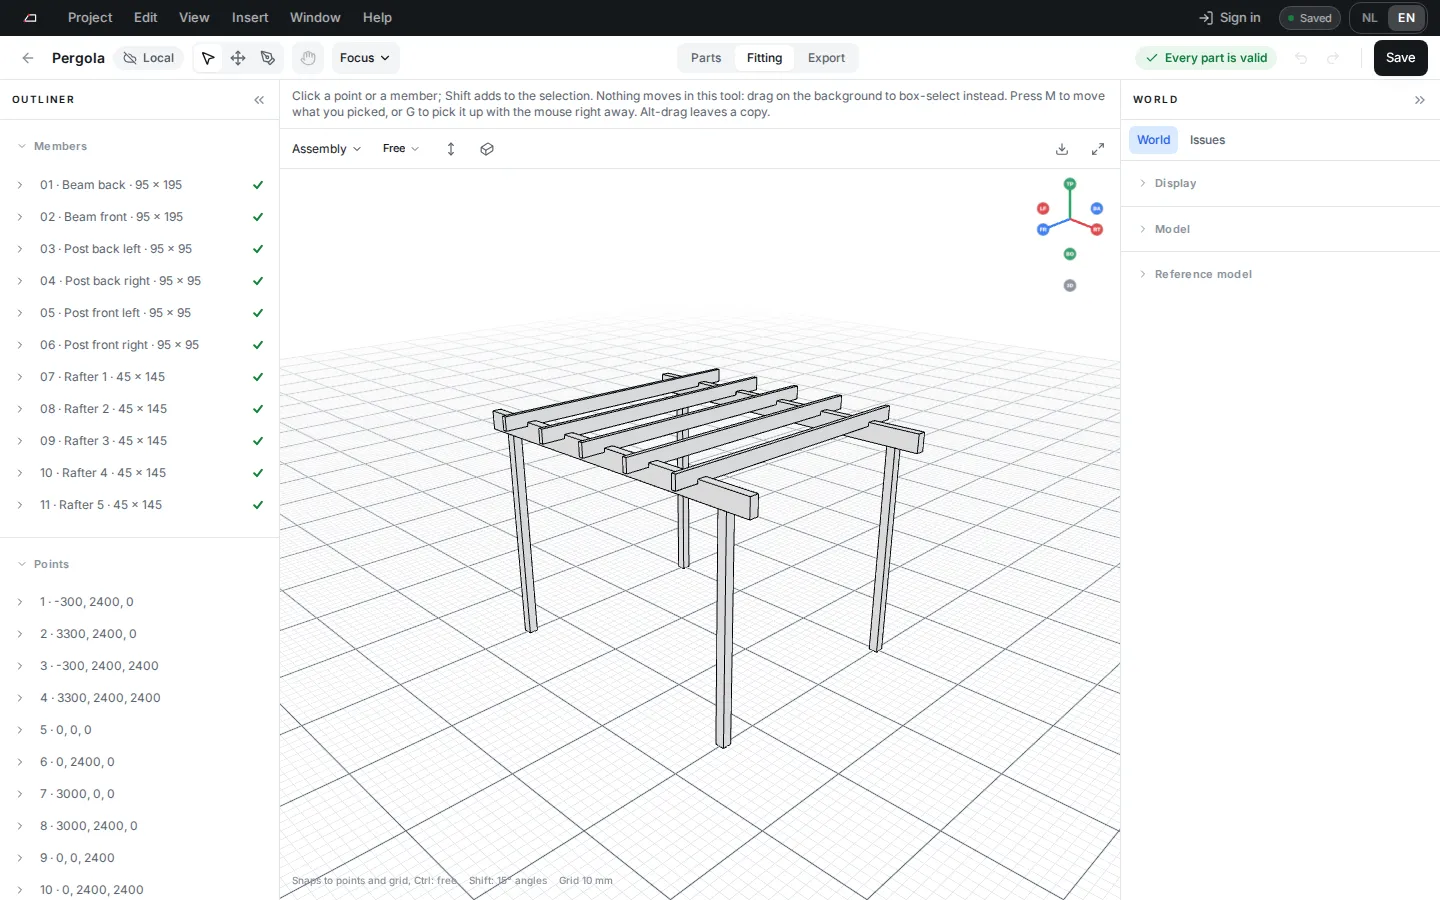Activate the hand pan tool
1440x900 pixels.
coord(308,58)
